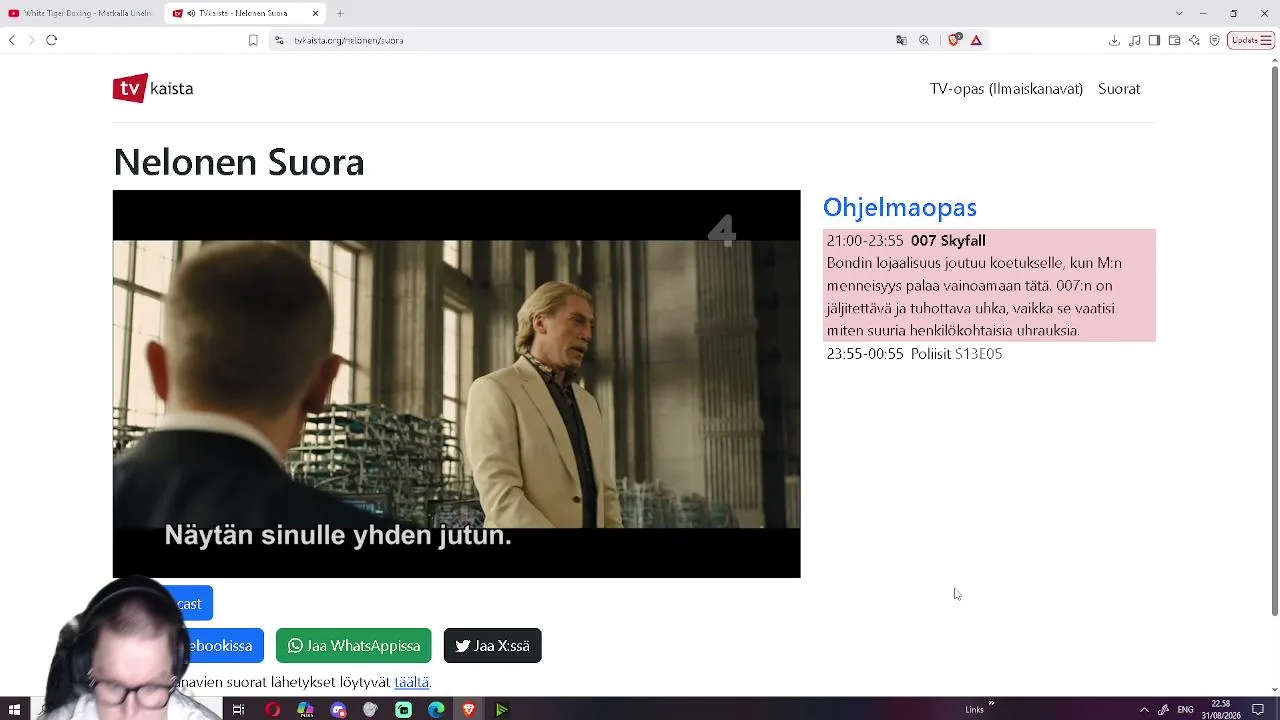The height and width of the screenshot is (720, 1280).
Task: Open the green play-arrow app on the taskbar
Action: pos(502,710)
